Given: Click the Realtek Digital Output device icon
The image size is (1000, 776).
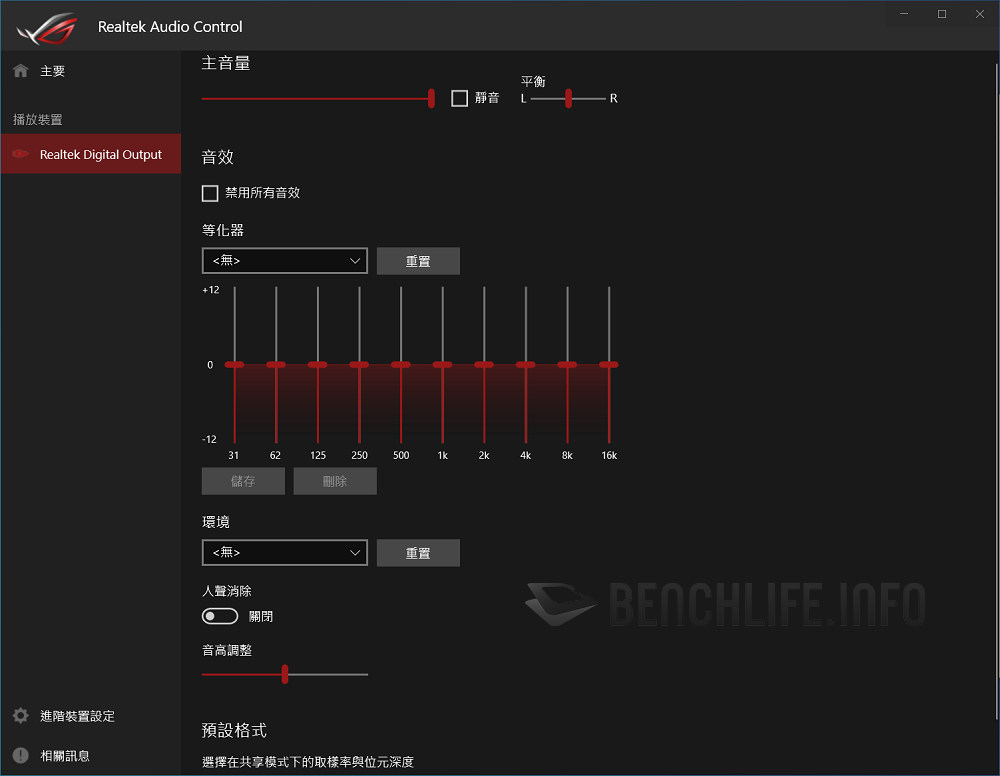Looking at the screenshot, I should (20, 154).
